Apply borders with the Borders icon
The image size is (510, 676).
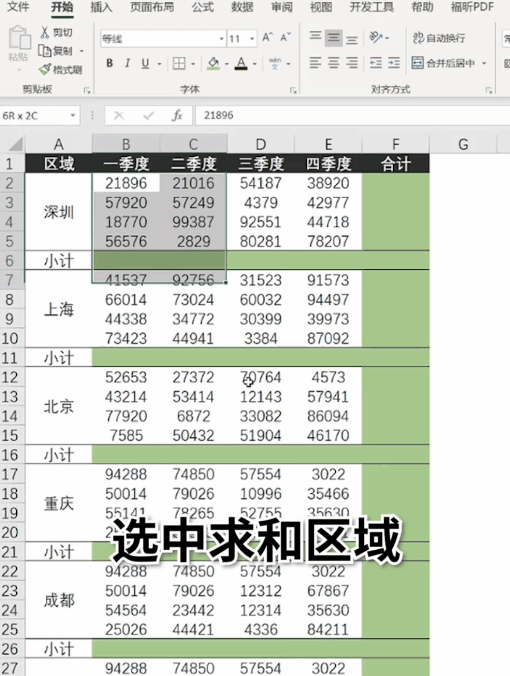179,64
